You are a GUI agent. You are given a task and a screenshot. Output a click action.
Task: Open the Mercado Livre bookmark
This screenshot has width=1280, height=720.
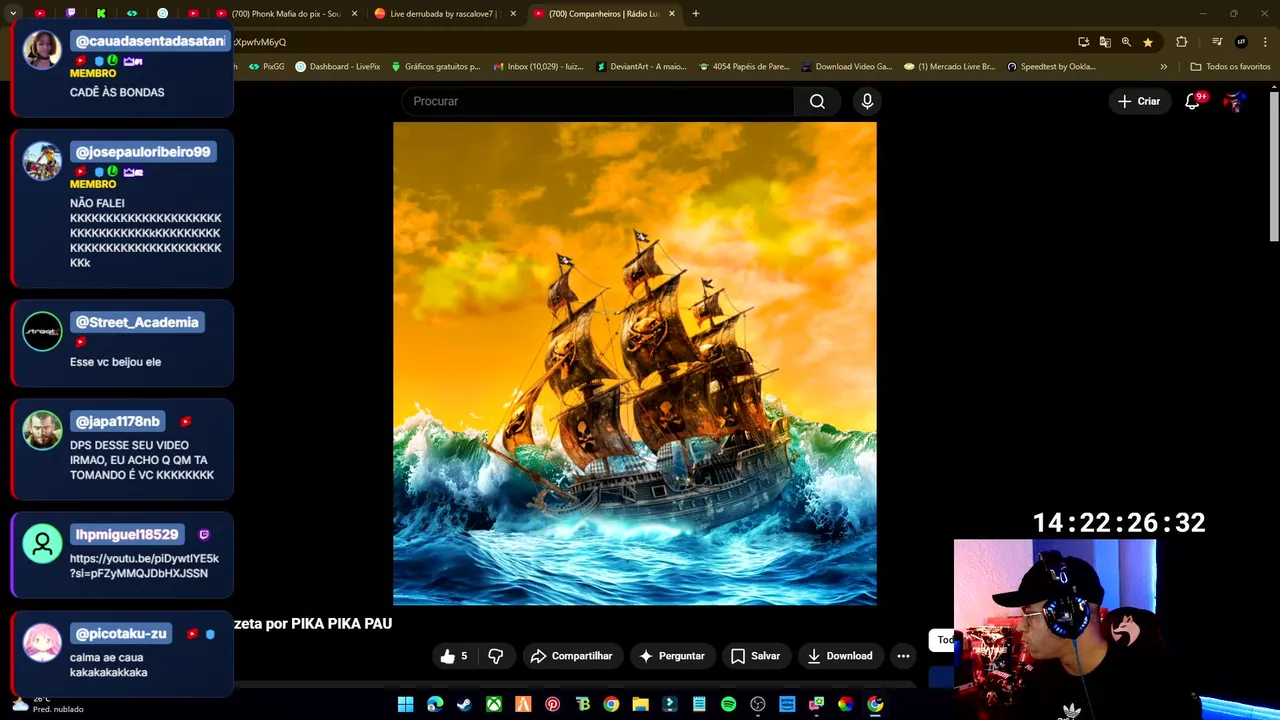949,67
